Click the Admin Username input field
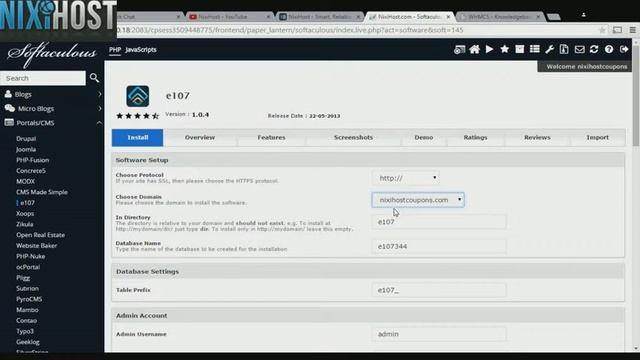Screen dimensions: 640x360 click(x=439, y=334)
